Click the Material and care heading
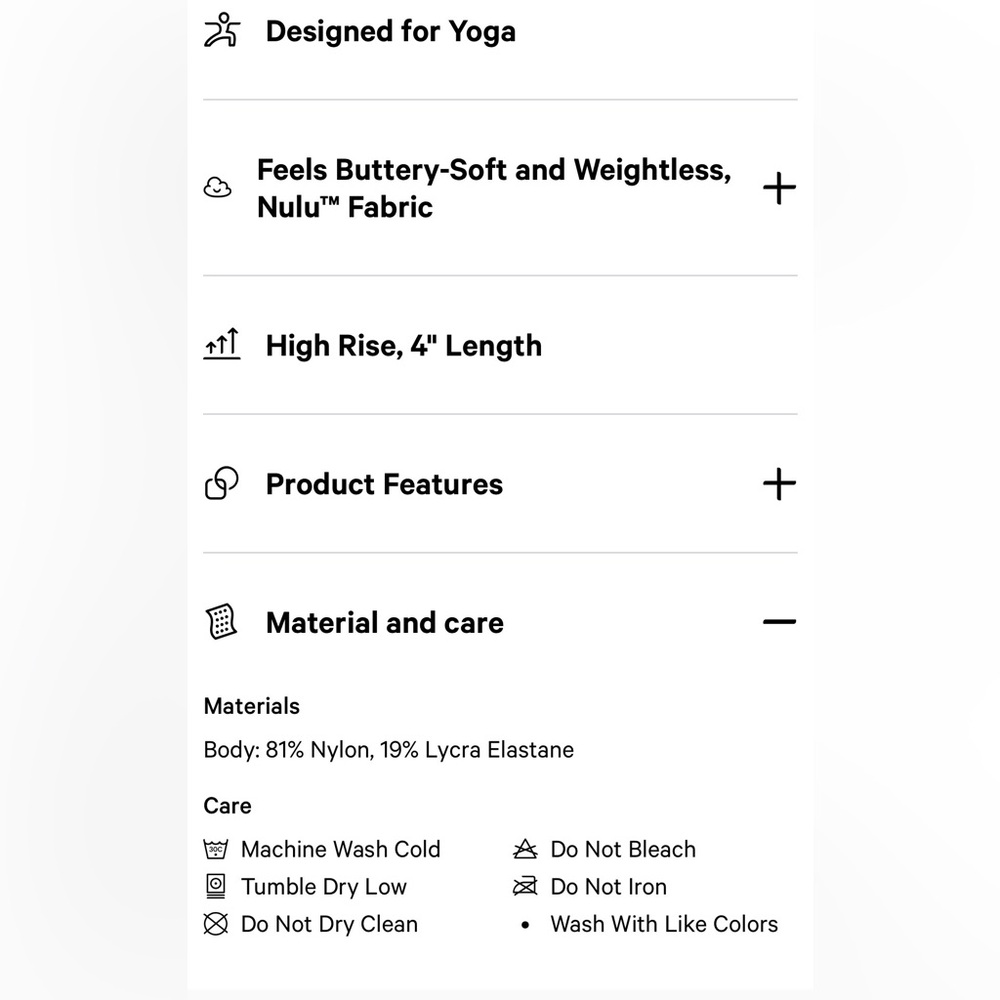Screen dimensions: 1000x1000 [x=385, y=622]
